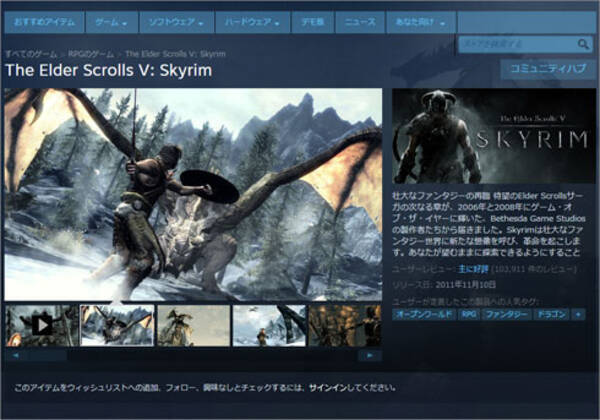
Task: Select the highlighted dragon-fight screenshot thumbnail
Action: click(x=117, y=326)
